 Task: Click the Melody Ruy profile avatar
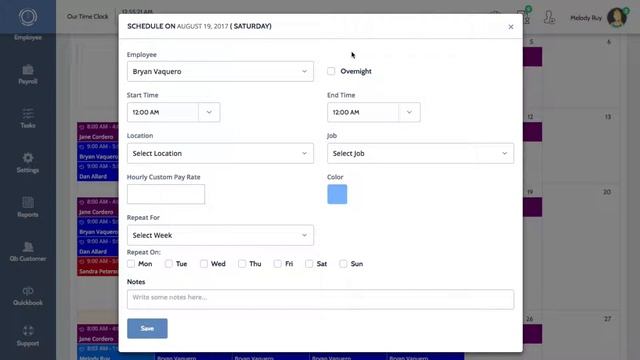tap(617, 17)
